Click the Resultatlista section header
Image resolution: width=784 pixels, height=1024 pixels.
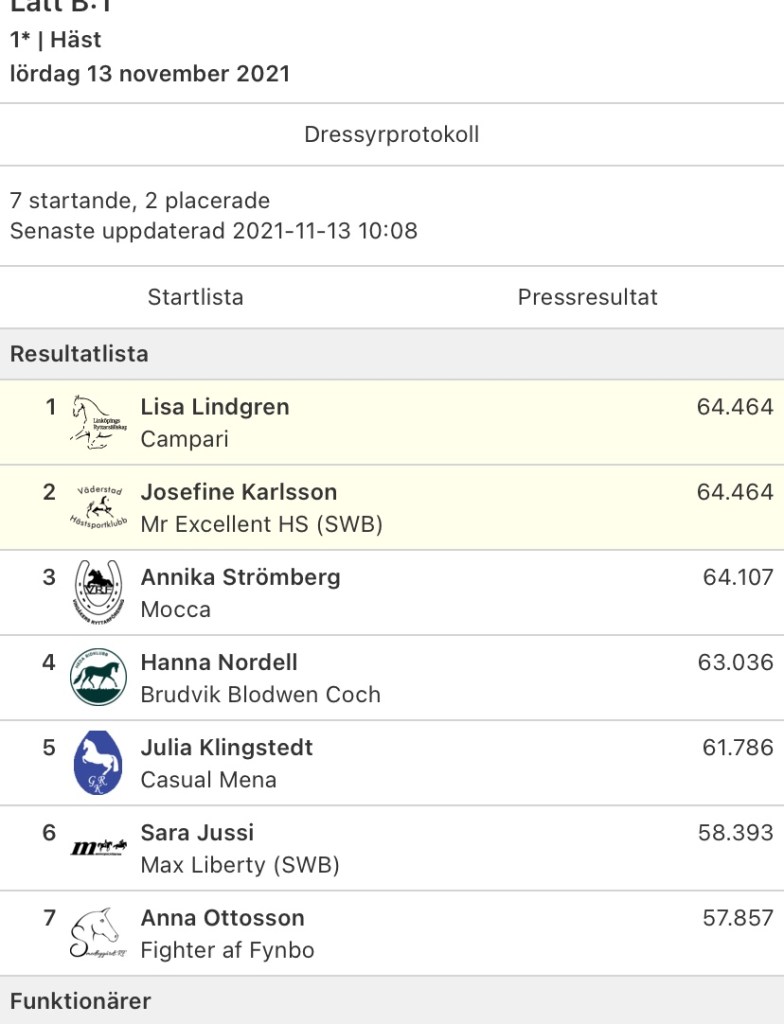(x=79, y=354)
